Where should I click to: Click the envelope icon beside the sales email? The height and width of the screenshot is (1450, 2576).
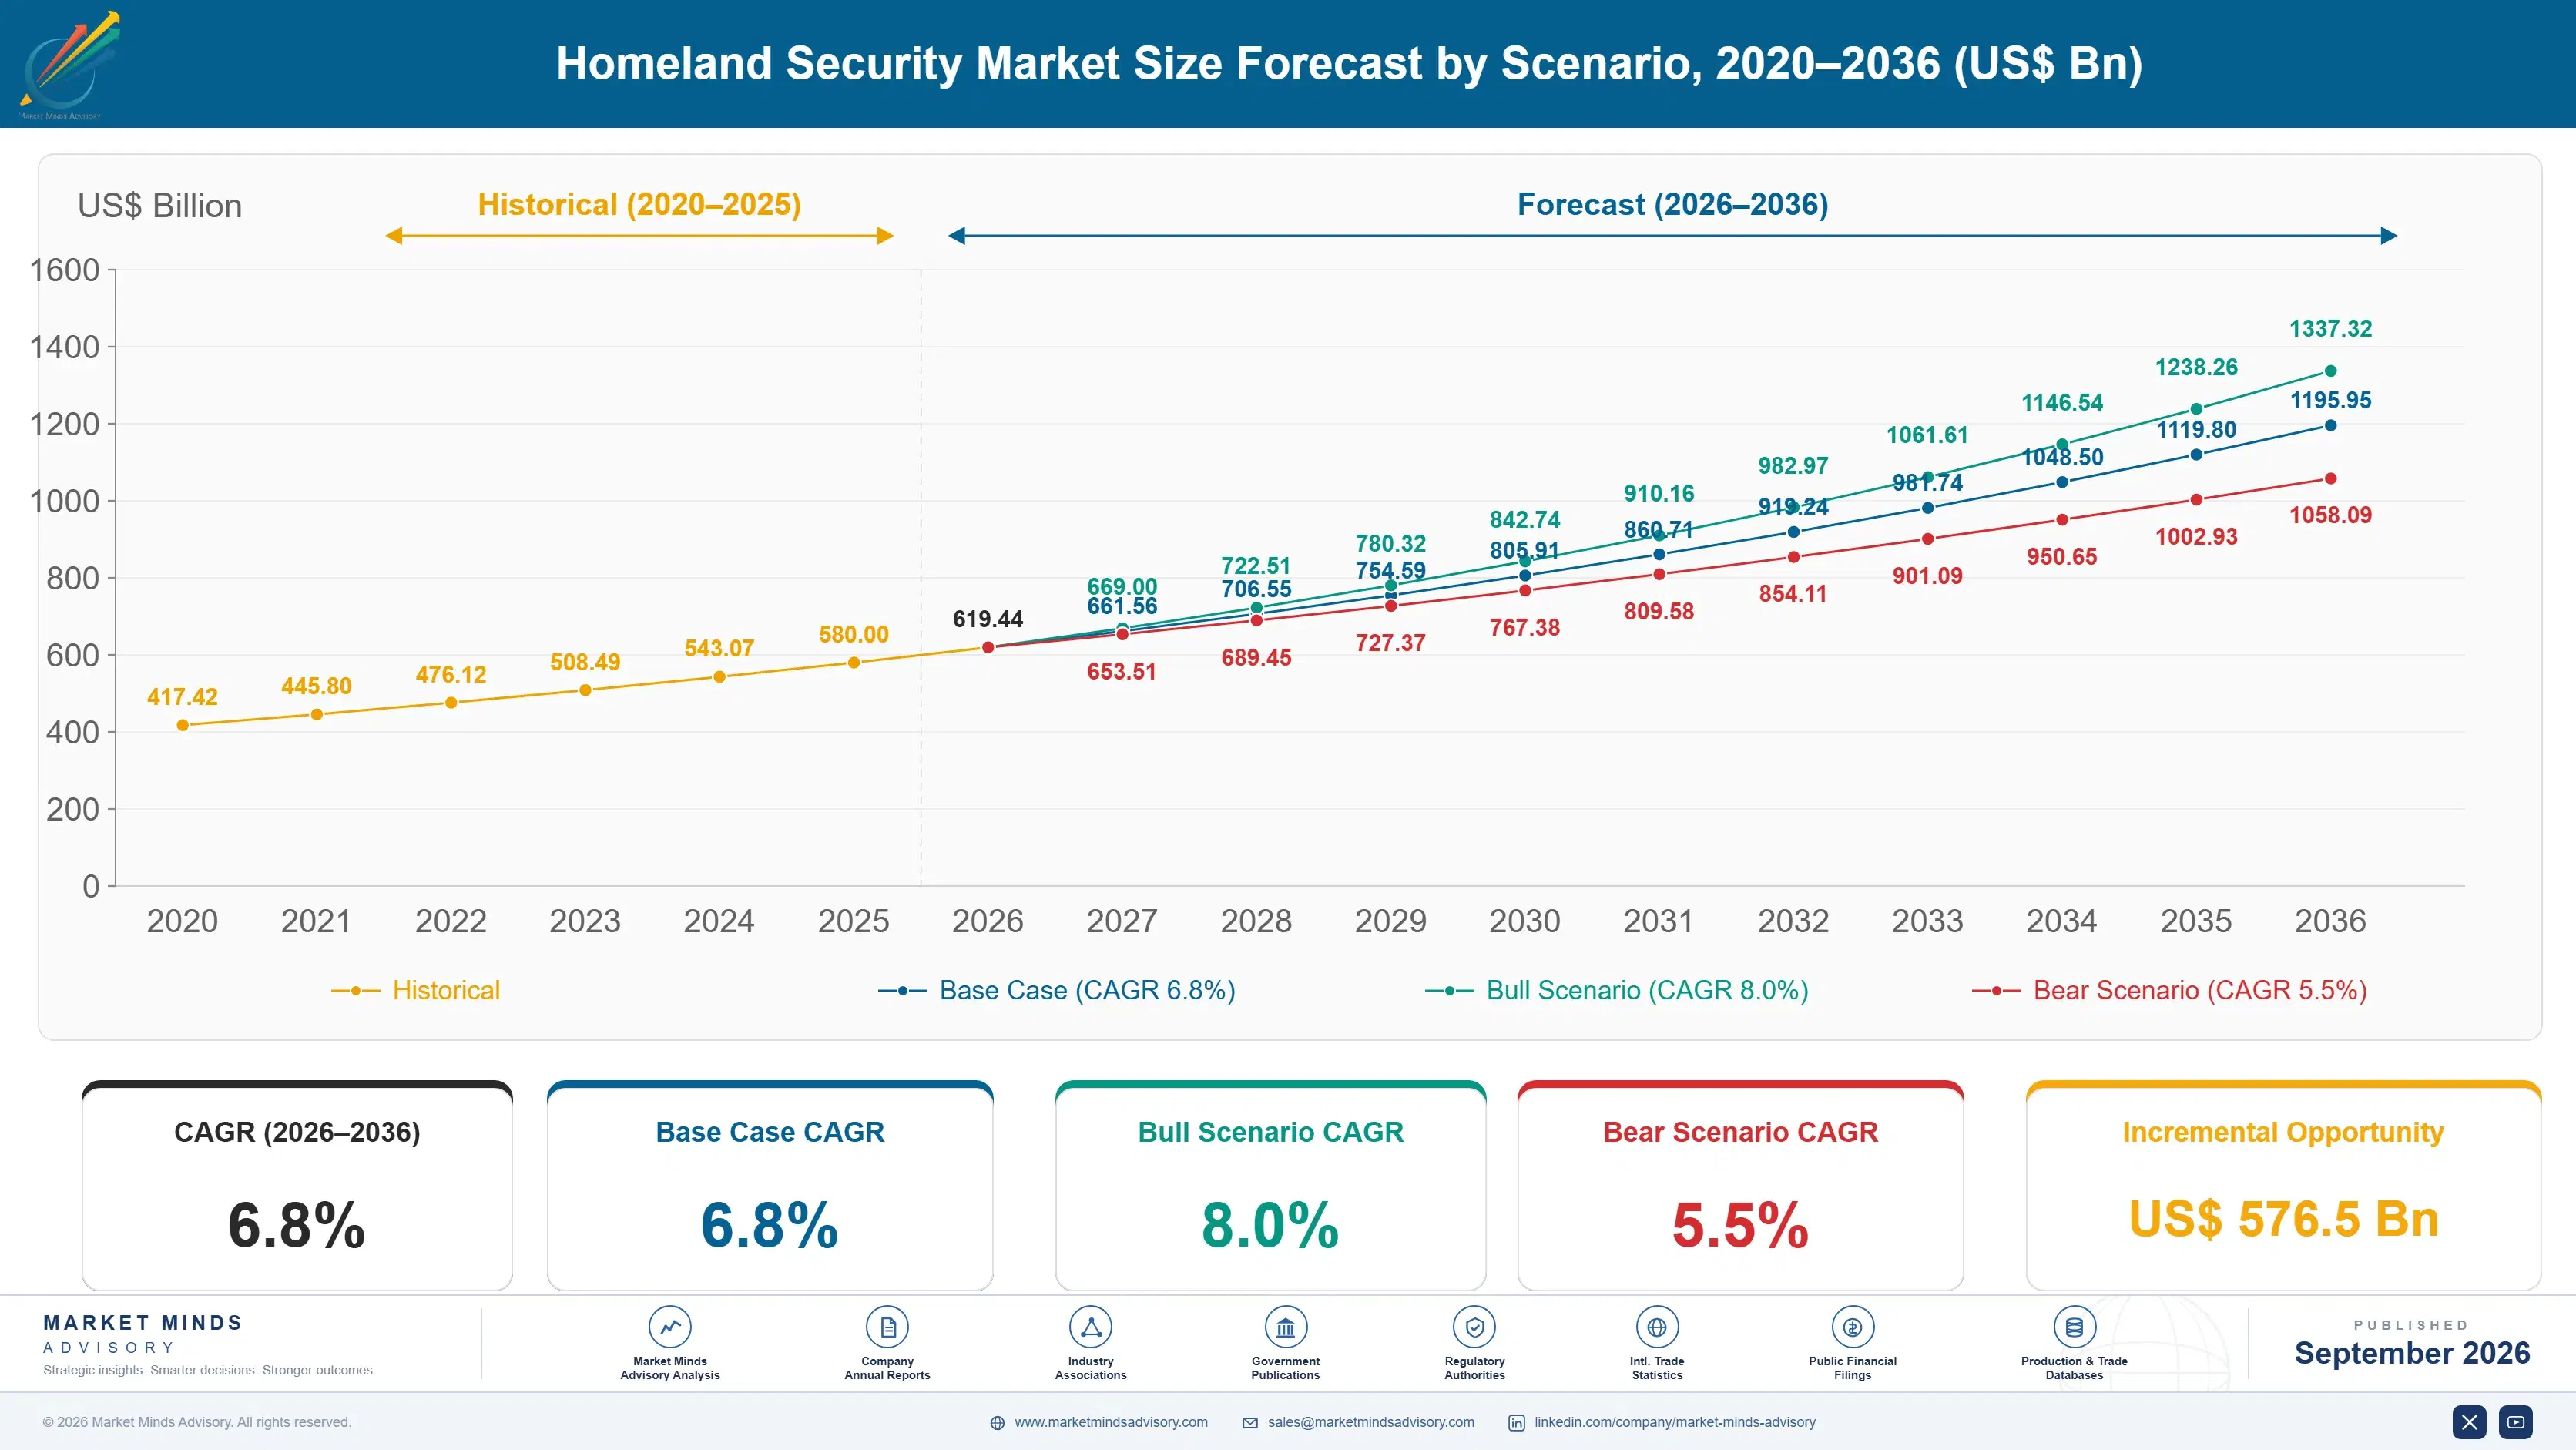(x=1250, y=1422)
